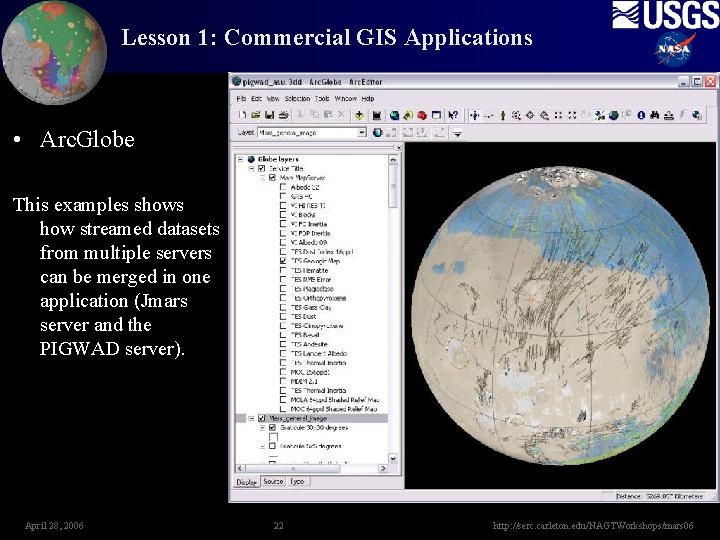Screen dimensions: 720x540
Task: Click the New document icon in ArcGlobe toolbar
Action: pos(242,115)
